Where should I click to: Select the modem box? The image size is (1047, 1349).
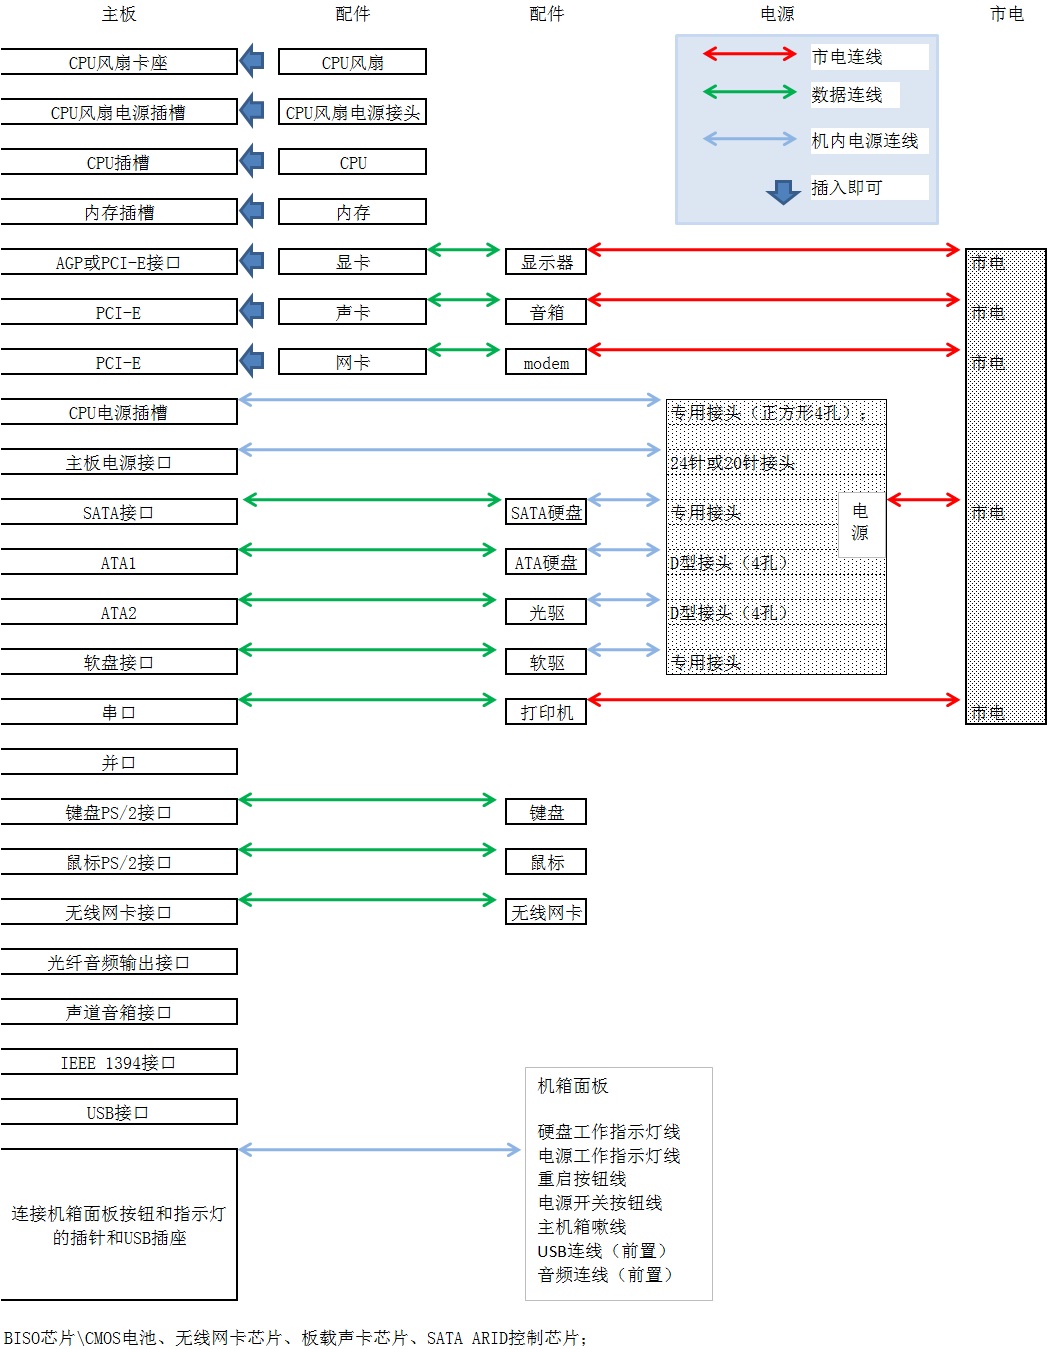click(546, 363)
